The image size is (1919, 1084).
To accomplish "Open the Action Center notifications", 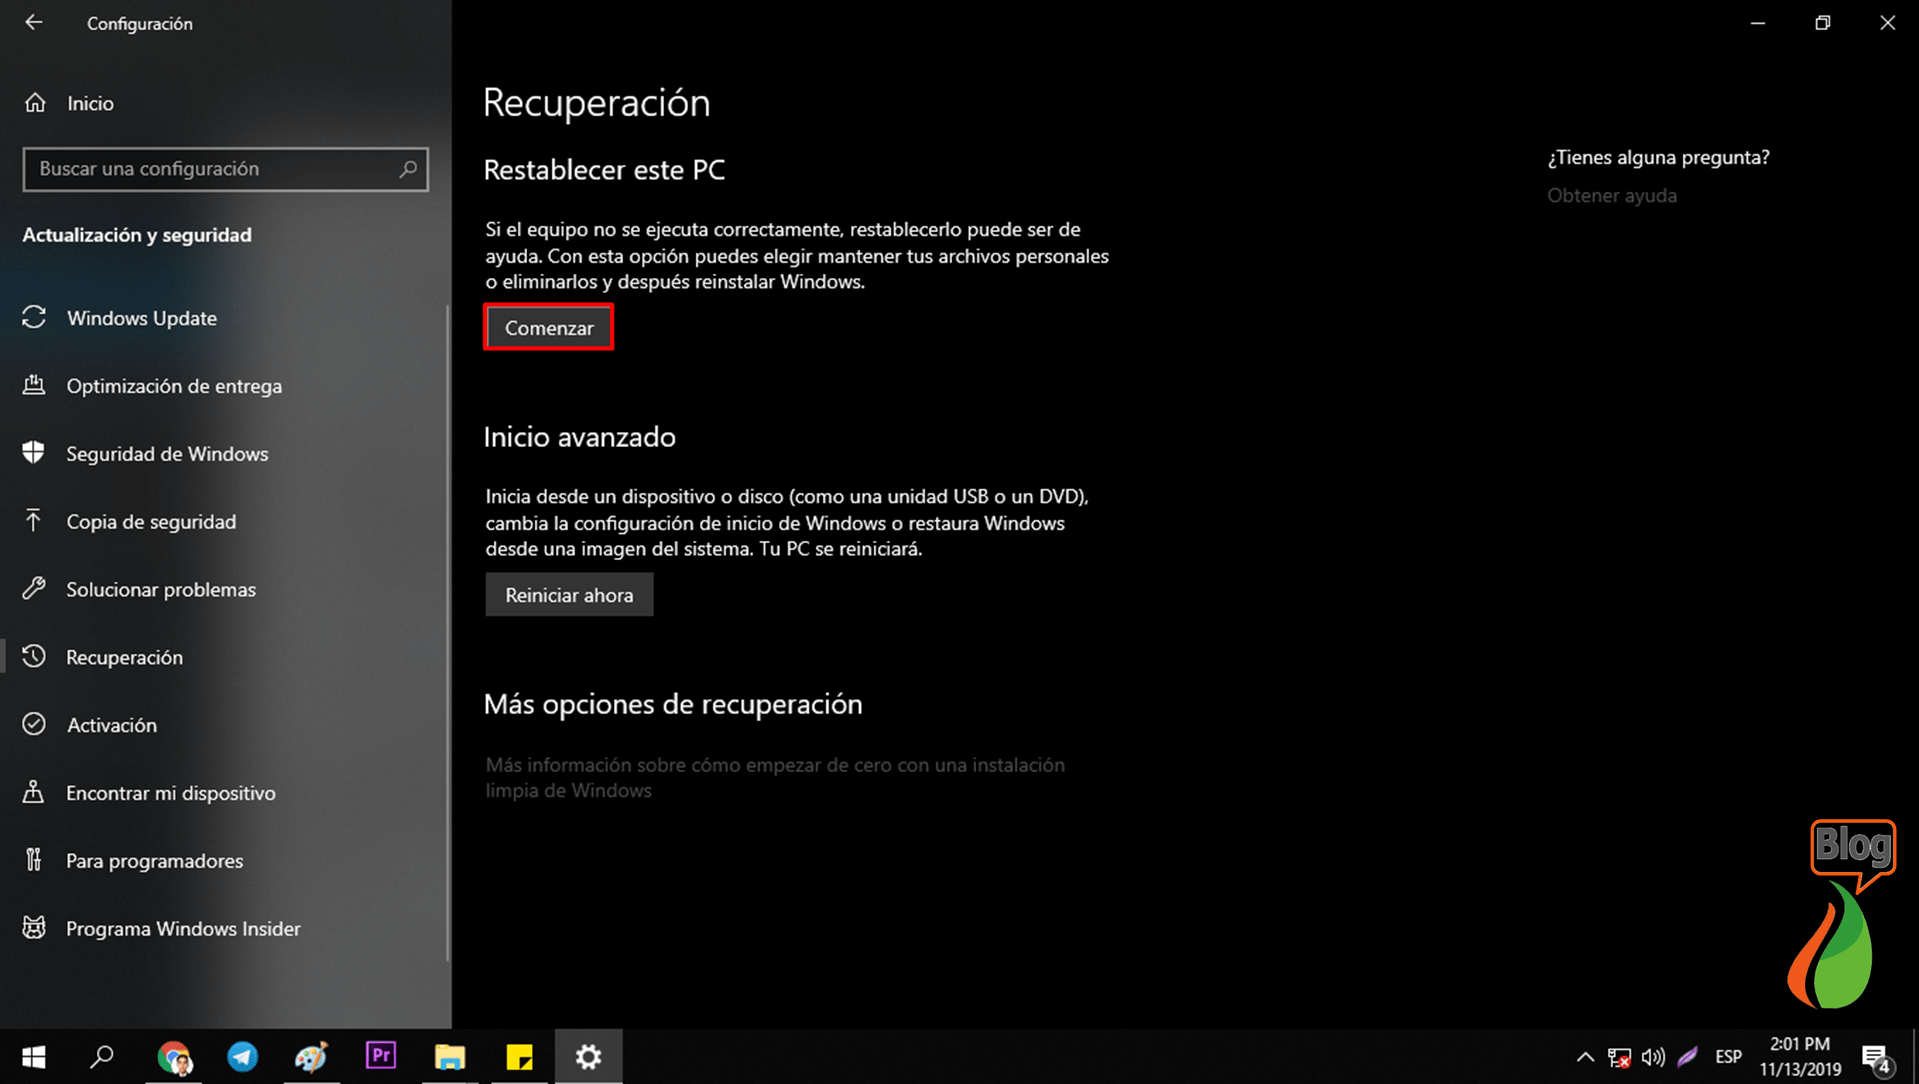I will 1876,1056.
